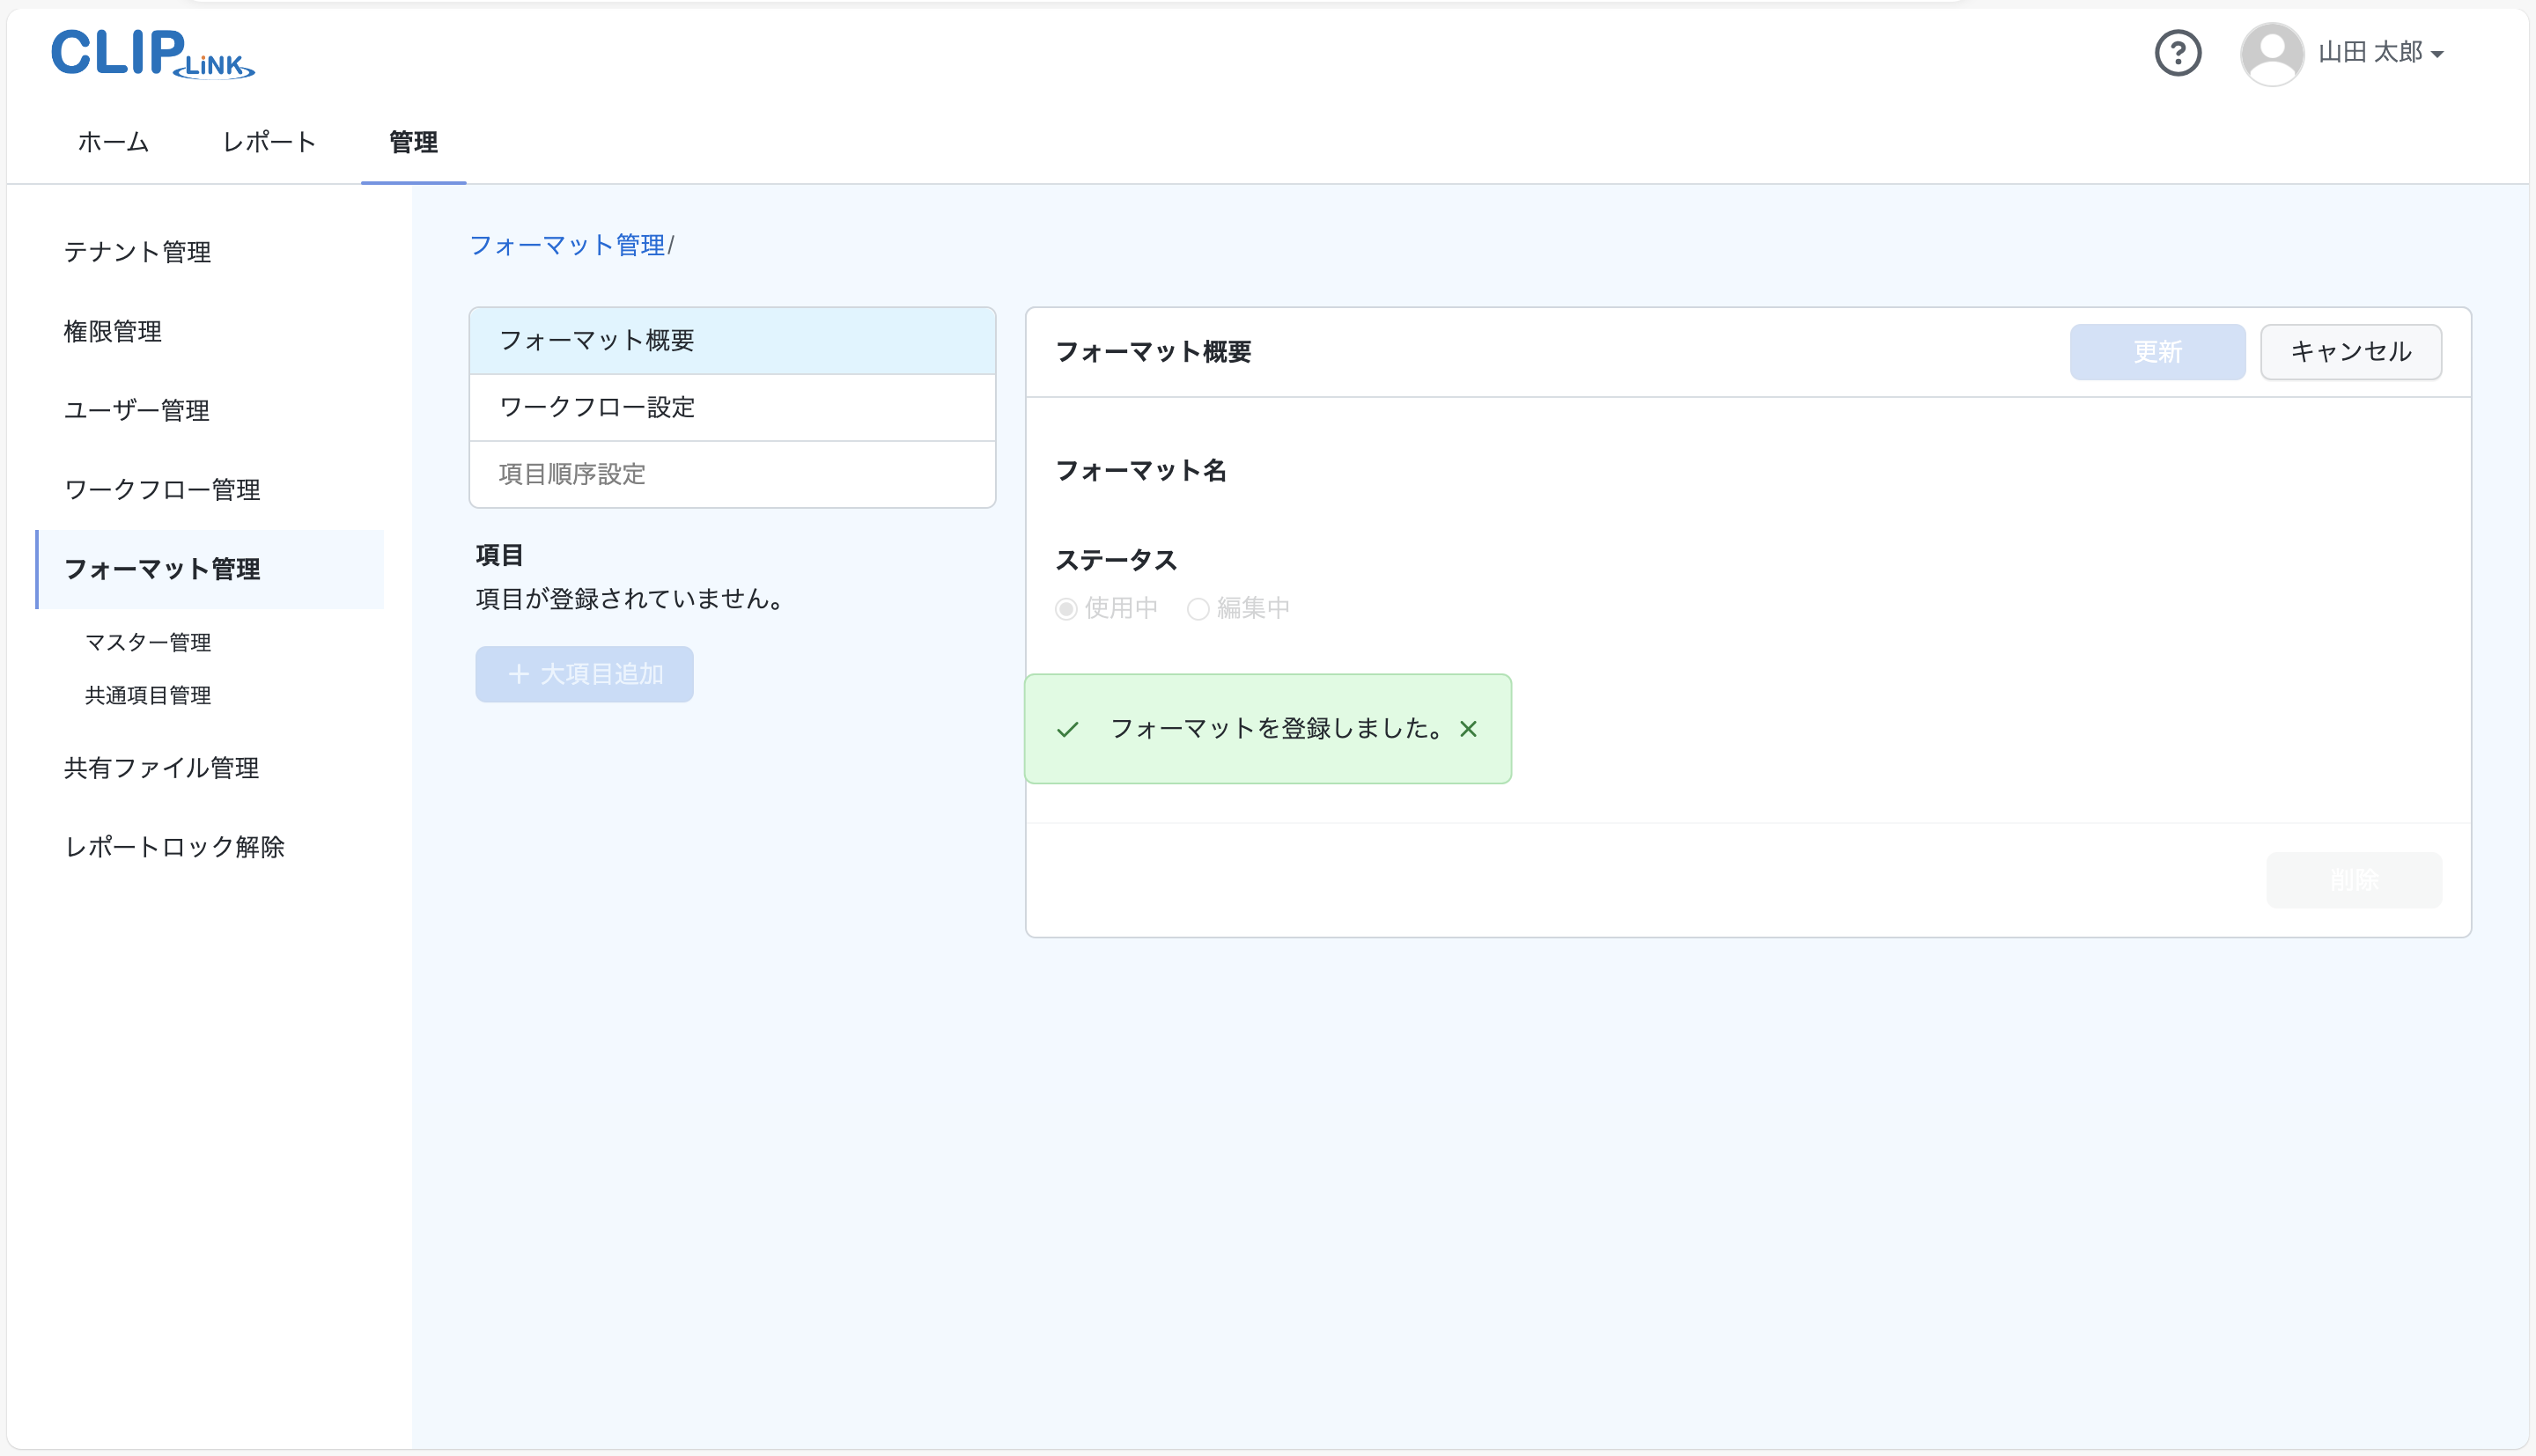Open テナント管理 in the sidebar

pos(137,252)
